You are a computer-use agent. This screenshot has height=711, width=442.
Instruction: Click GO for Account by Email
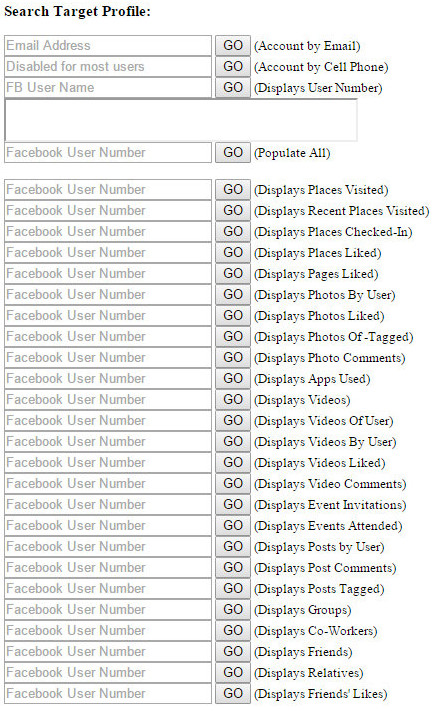[233, 46]
